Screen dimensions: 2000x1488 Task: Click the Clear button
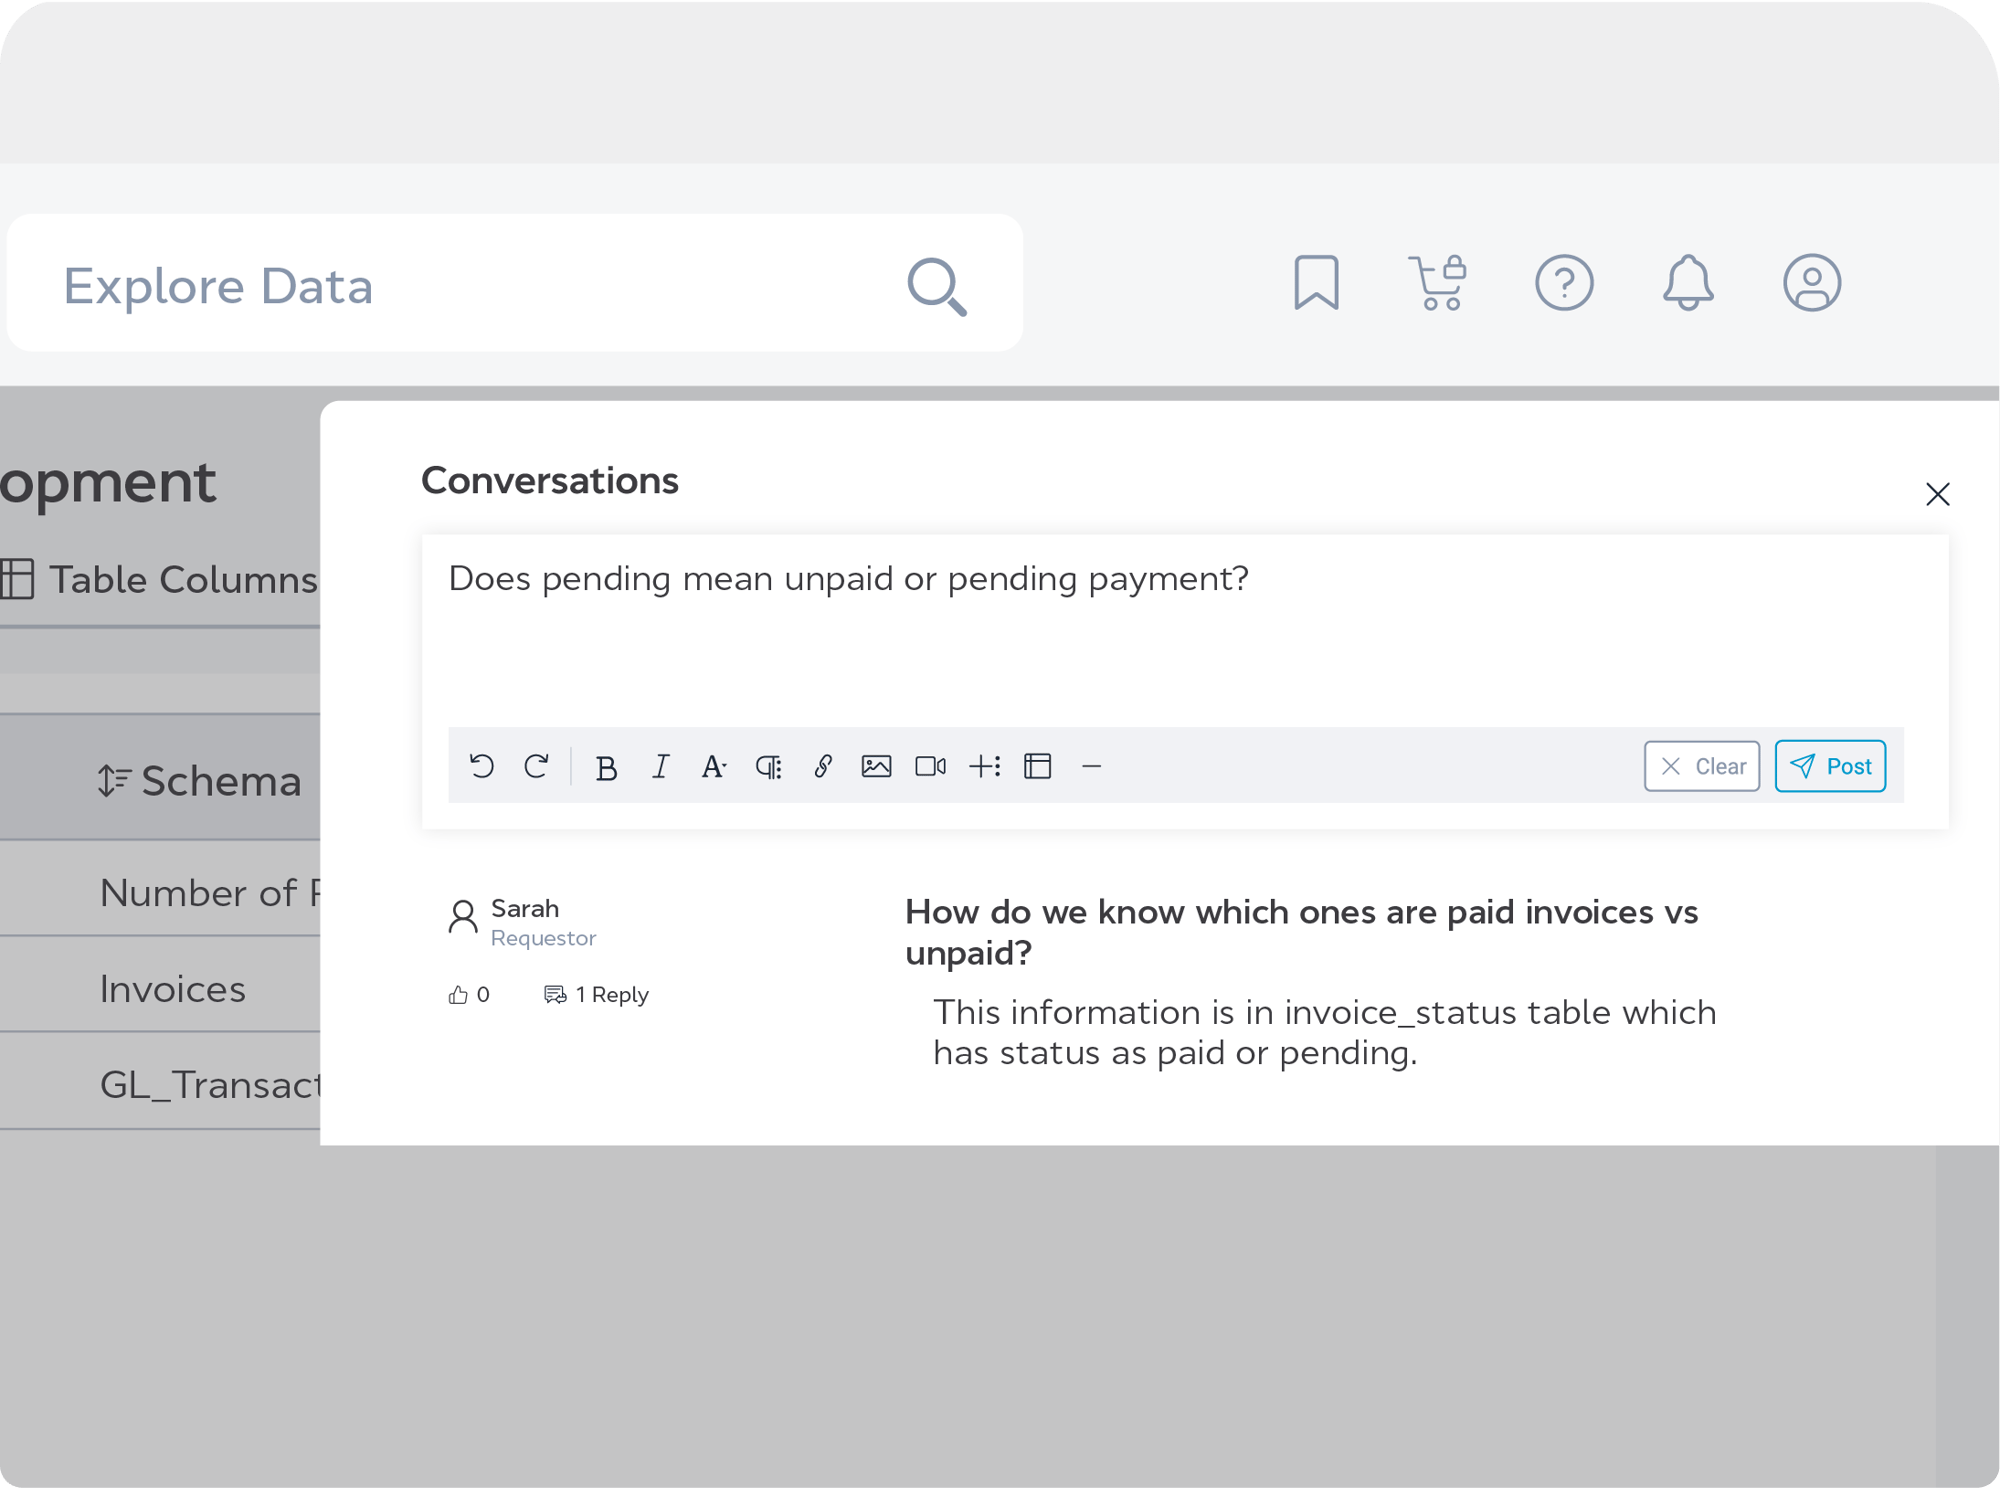click(x=1701, y=767)
